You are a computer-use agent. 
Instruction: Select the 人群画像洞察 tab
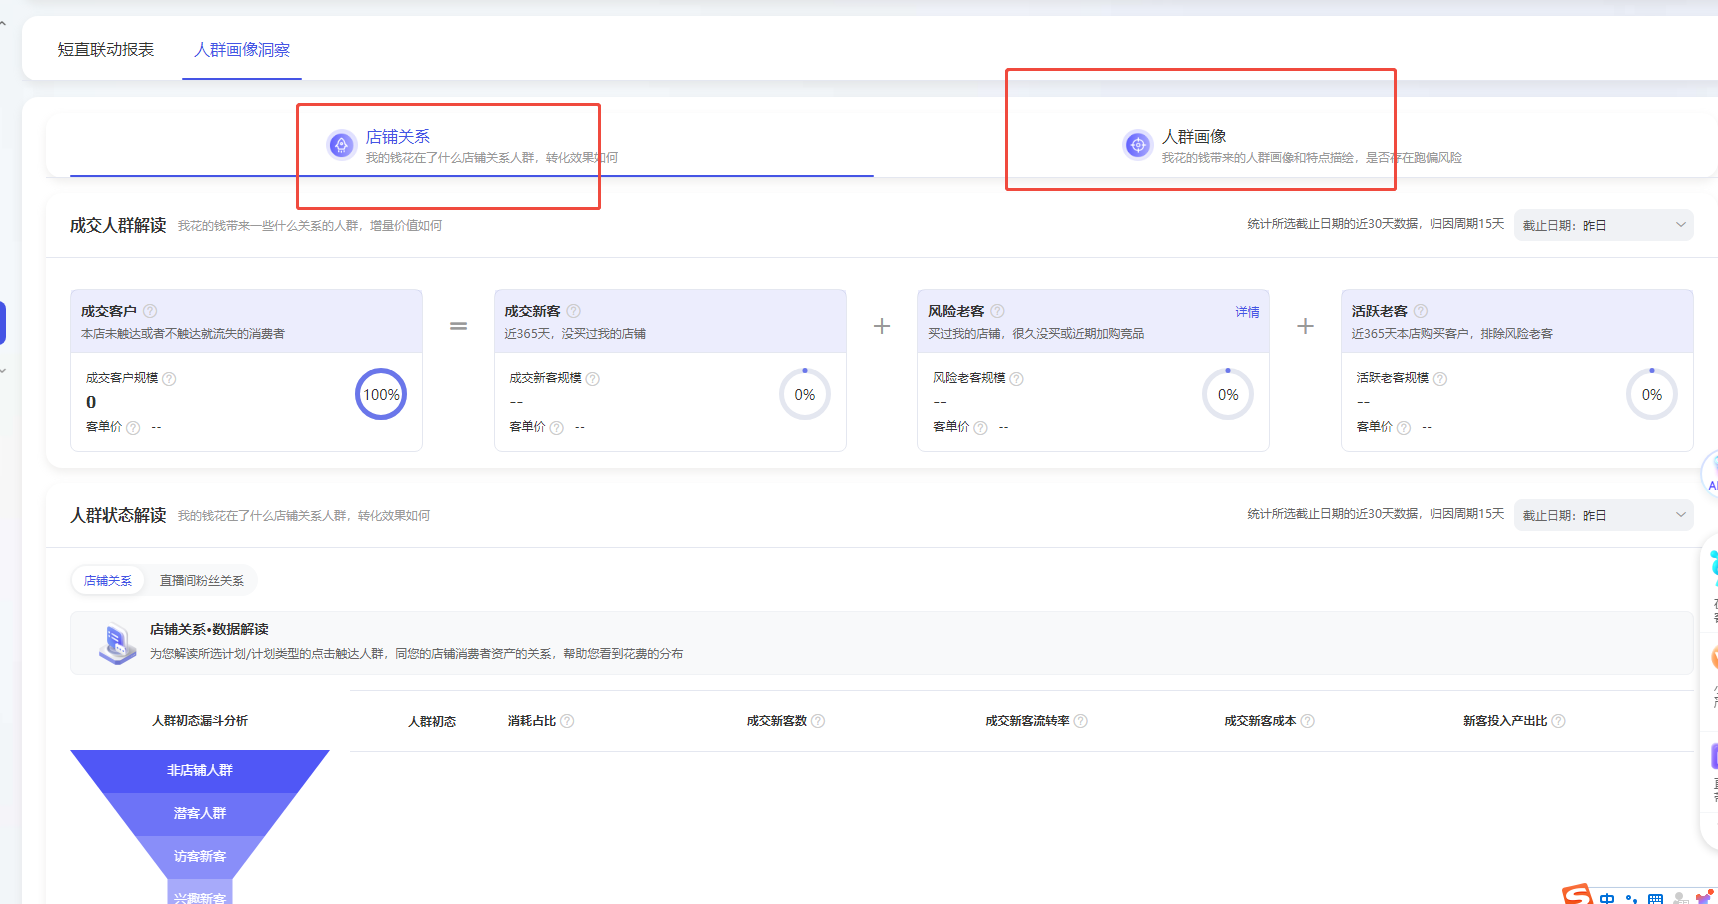click(x=242, y=50)
